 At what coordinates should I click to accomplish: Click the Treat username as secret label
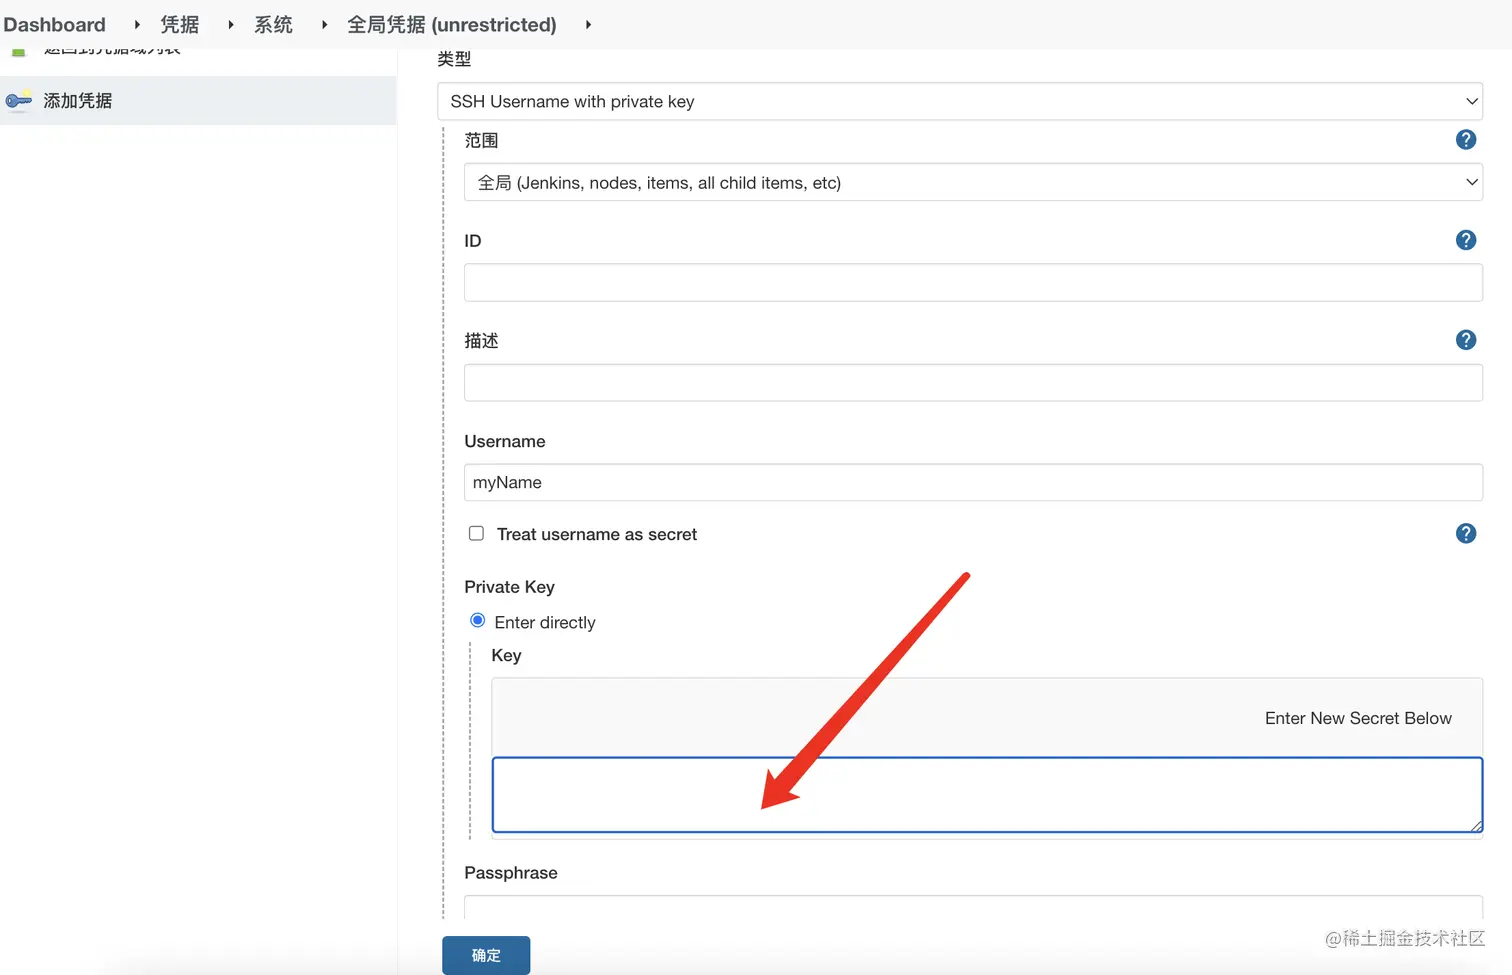(x=597, y=534)
